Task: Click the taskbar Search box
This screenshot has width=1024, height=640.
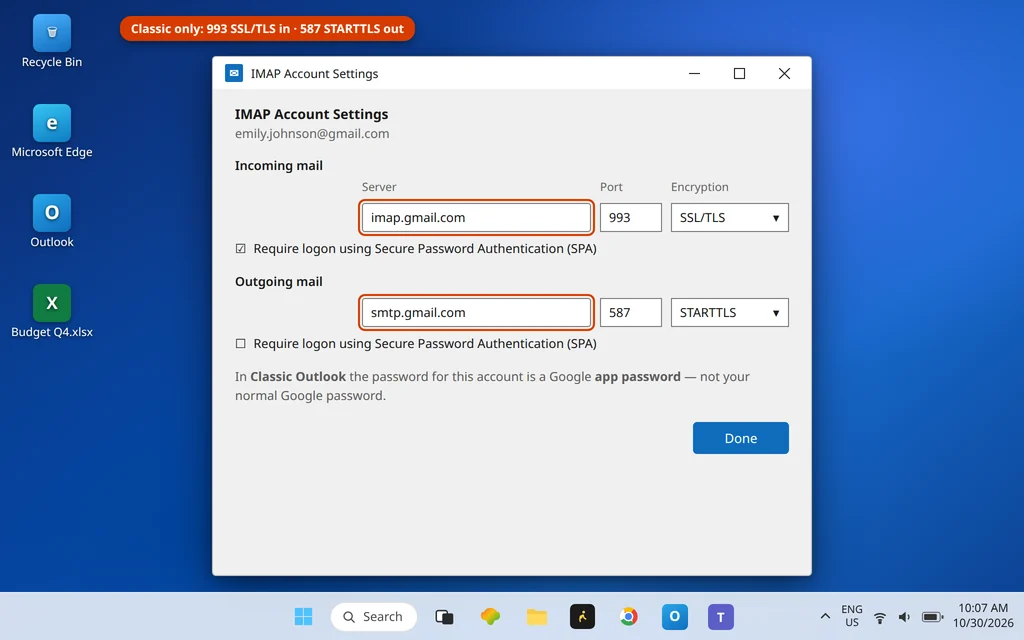Action: click(374, 616)
